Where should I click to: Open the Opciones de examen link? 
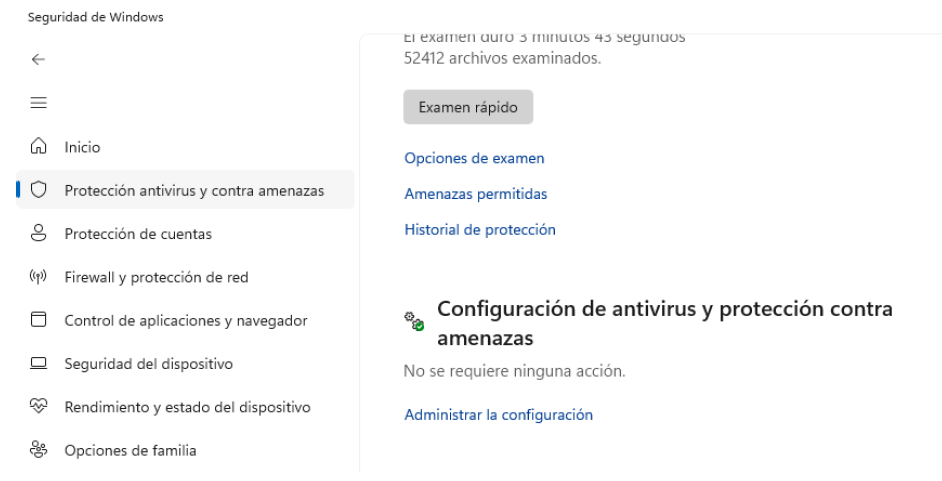click(x=474, y=158)
